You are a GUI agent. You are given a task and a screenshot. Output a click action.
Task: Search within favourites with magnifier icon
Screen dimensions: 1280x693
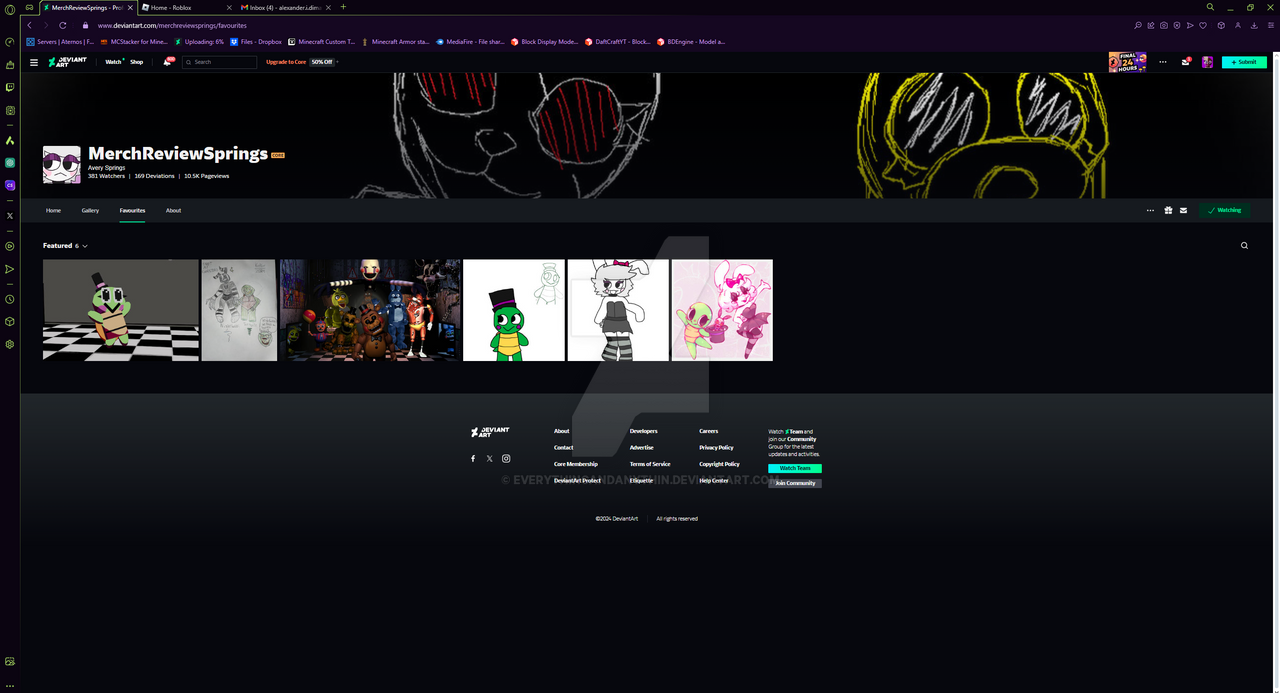point(1244,245)
